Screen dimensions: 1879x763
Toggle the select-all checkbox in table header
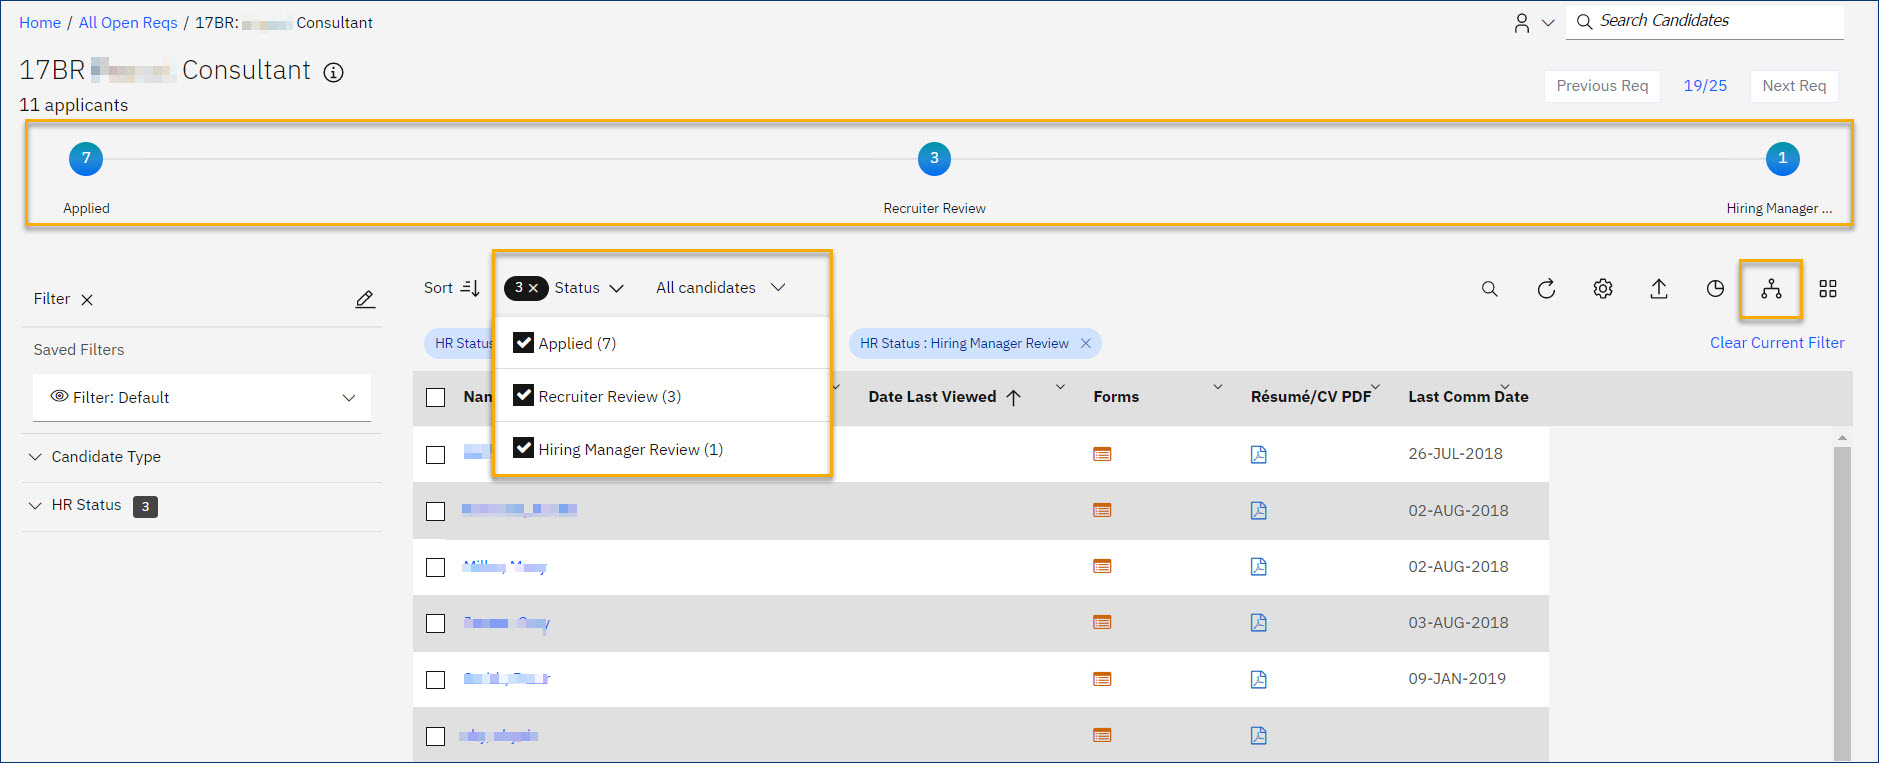pyautogui.click(x=435, y=397)
